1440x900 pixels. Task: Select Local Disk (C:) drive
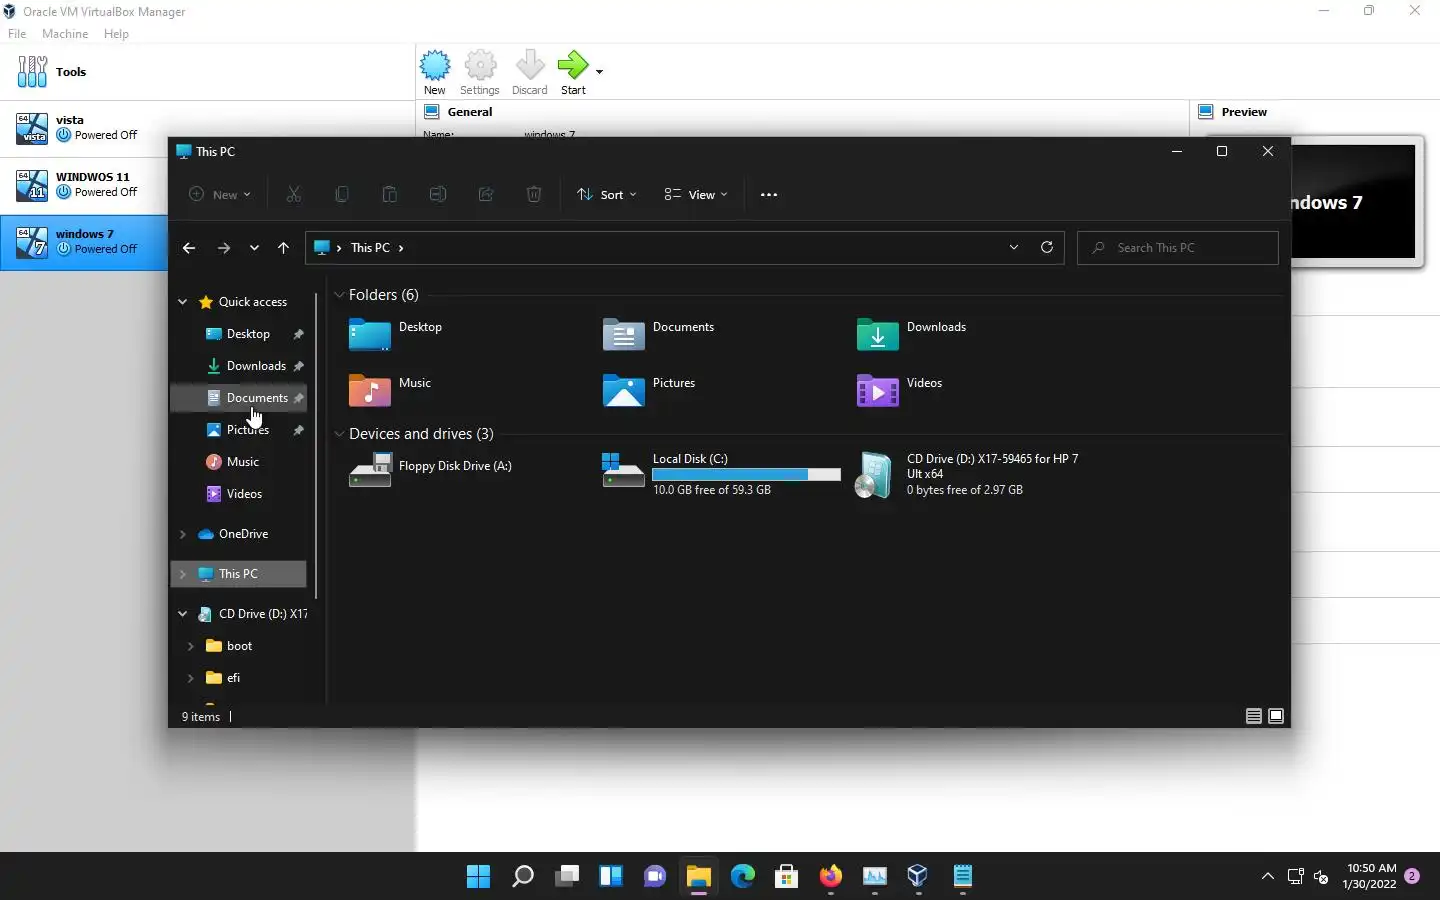721,474
